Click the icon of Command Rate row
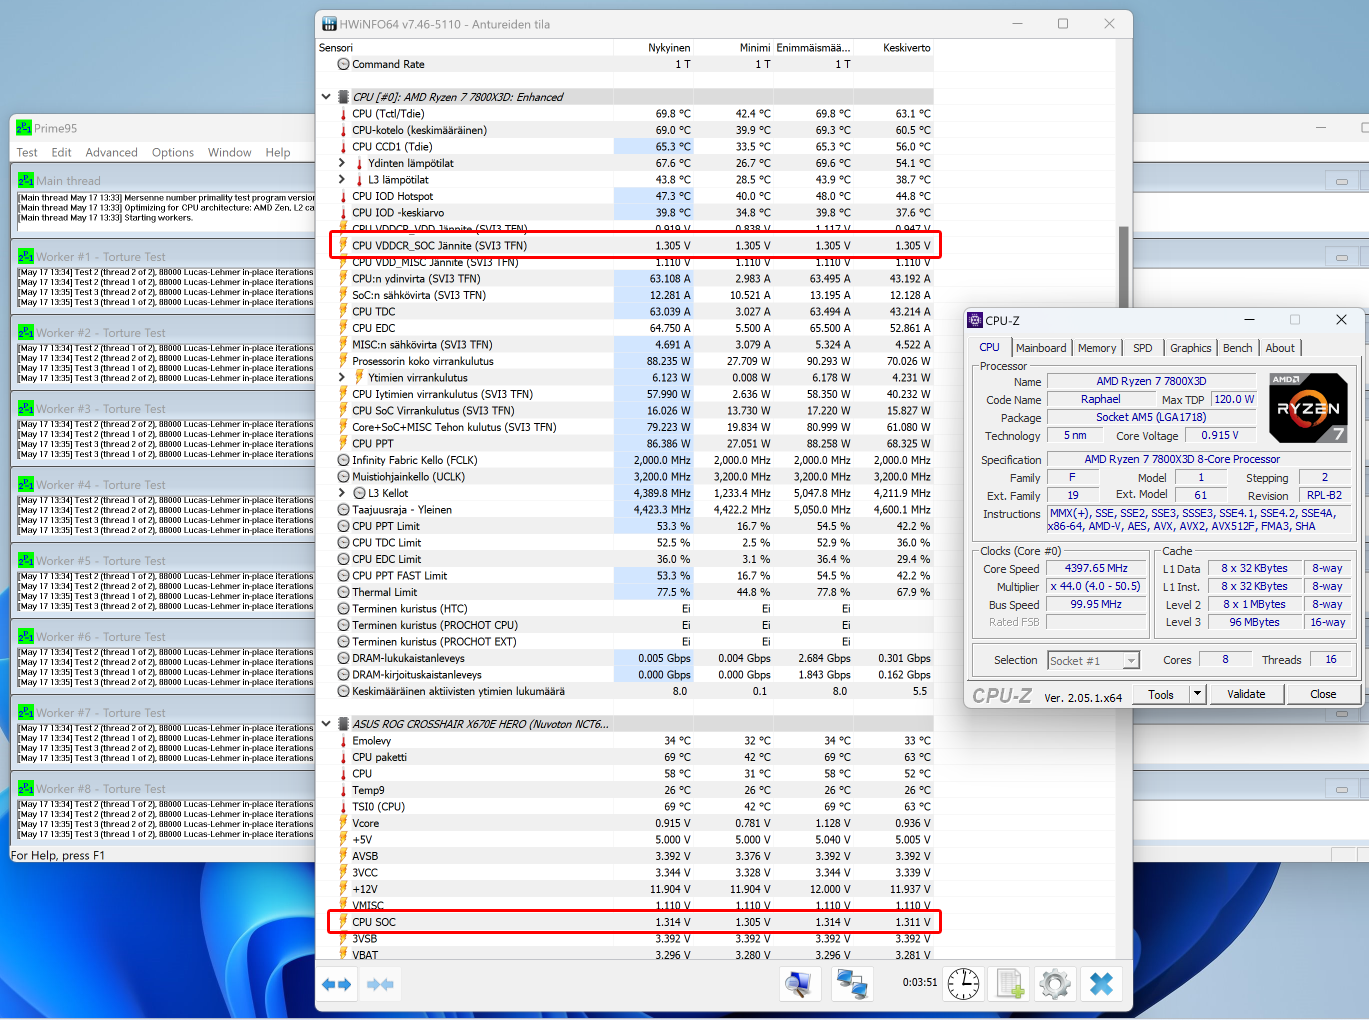1369x1020 pixels. tap(343, 64)
